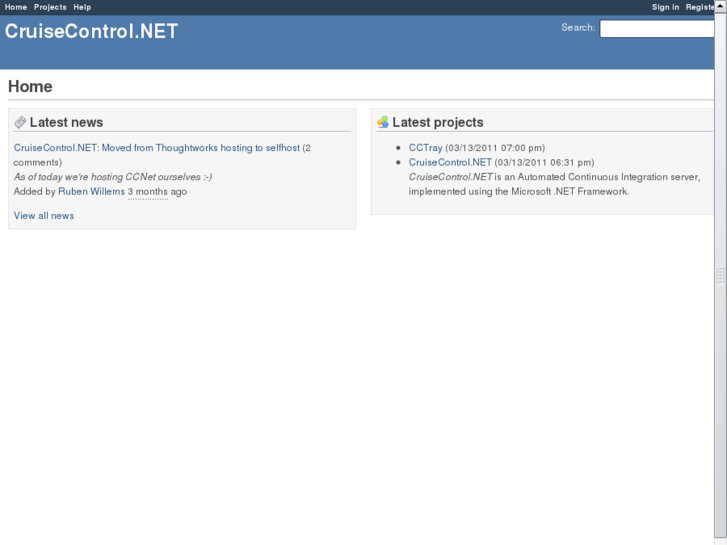Click the Latest news tag icon
Image resolution: width=727 pixels, height=545 pixels.
pos(20,122)
